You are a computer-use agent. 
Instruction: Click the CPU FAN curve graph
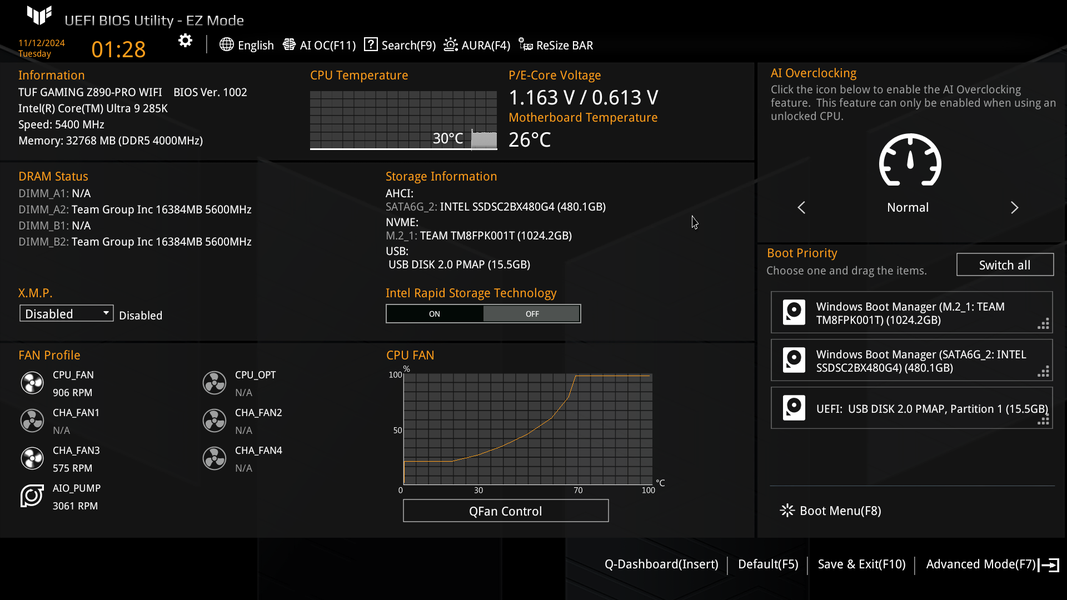click(x=527, y=429)
